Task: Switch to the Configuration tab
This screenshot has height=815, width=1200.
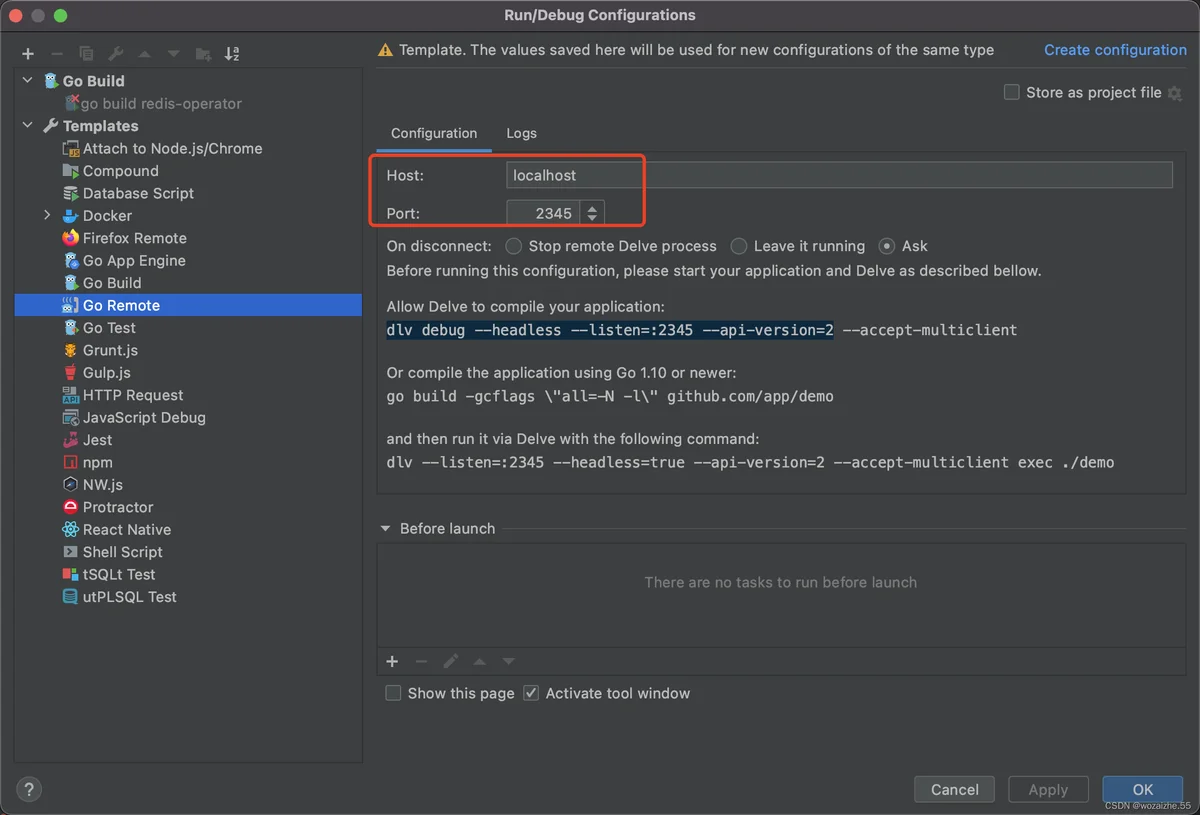Action: tap(434, 133)
